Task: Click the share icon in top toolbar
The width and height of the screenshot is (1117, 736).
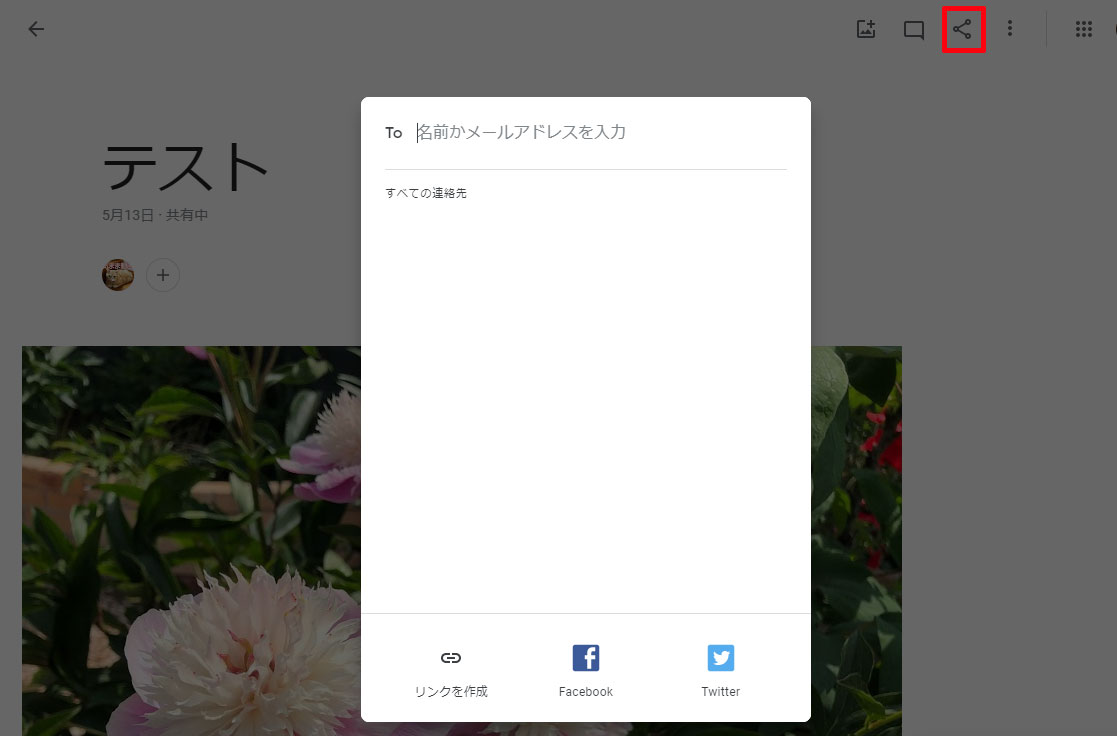Action: (x=962, y=29)
